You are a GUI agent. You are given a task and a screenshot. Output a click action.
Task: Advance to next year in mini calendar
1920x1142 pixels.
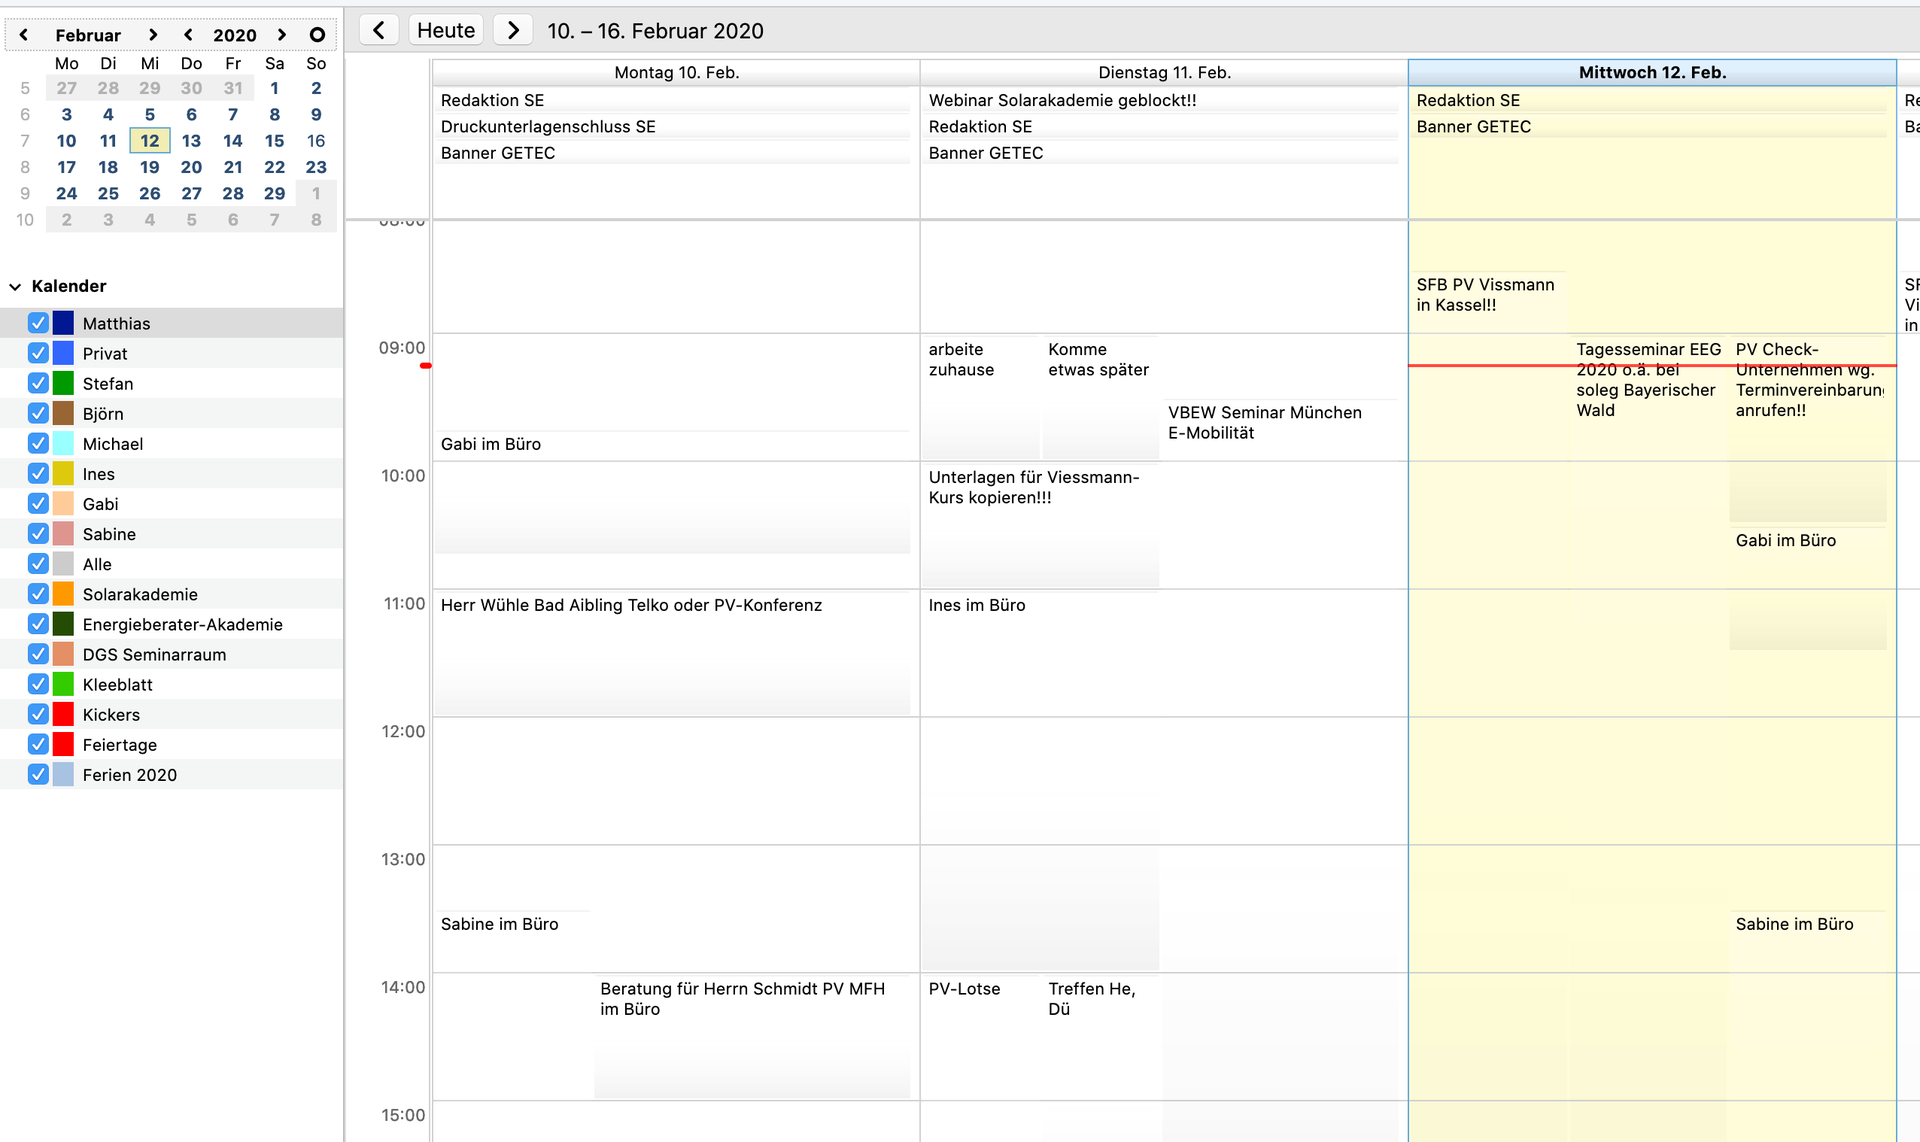(x=282, y=35)
